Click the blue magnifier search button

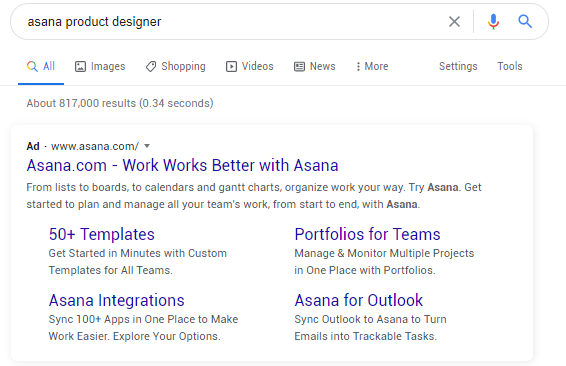(x=525, y=22)
